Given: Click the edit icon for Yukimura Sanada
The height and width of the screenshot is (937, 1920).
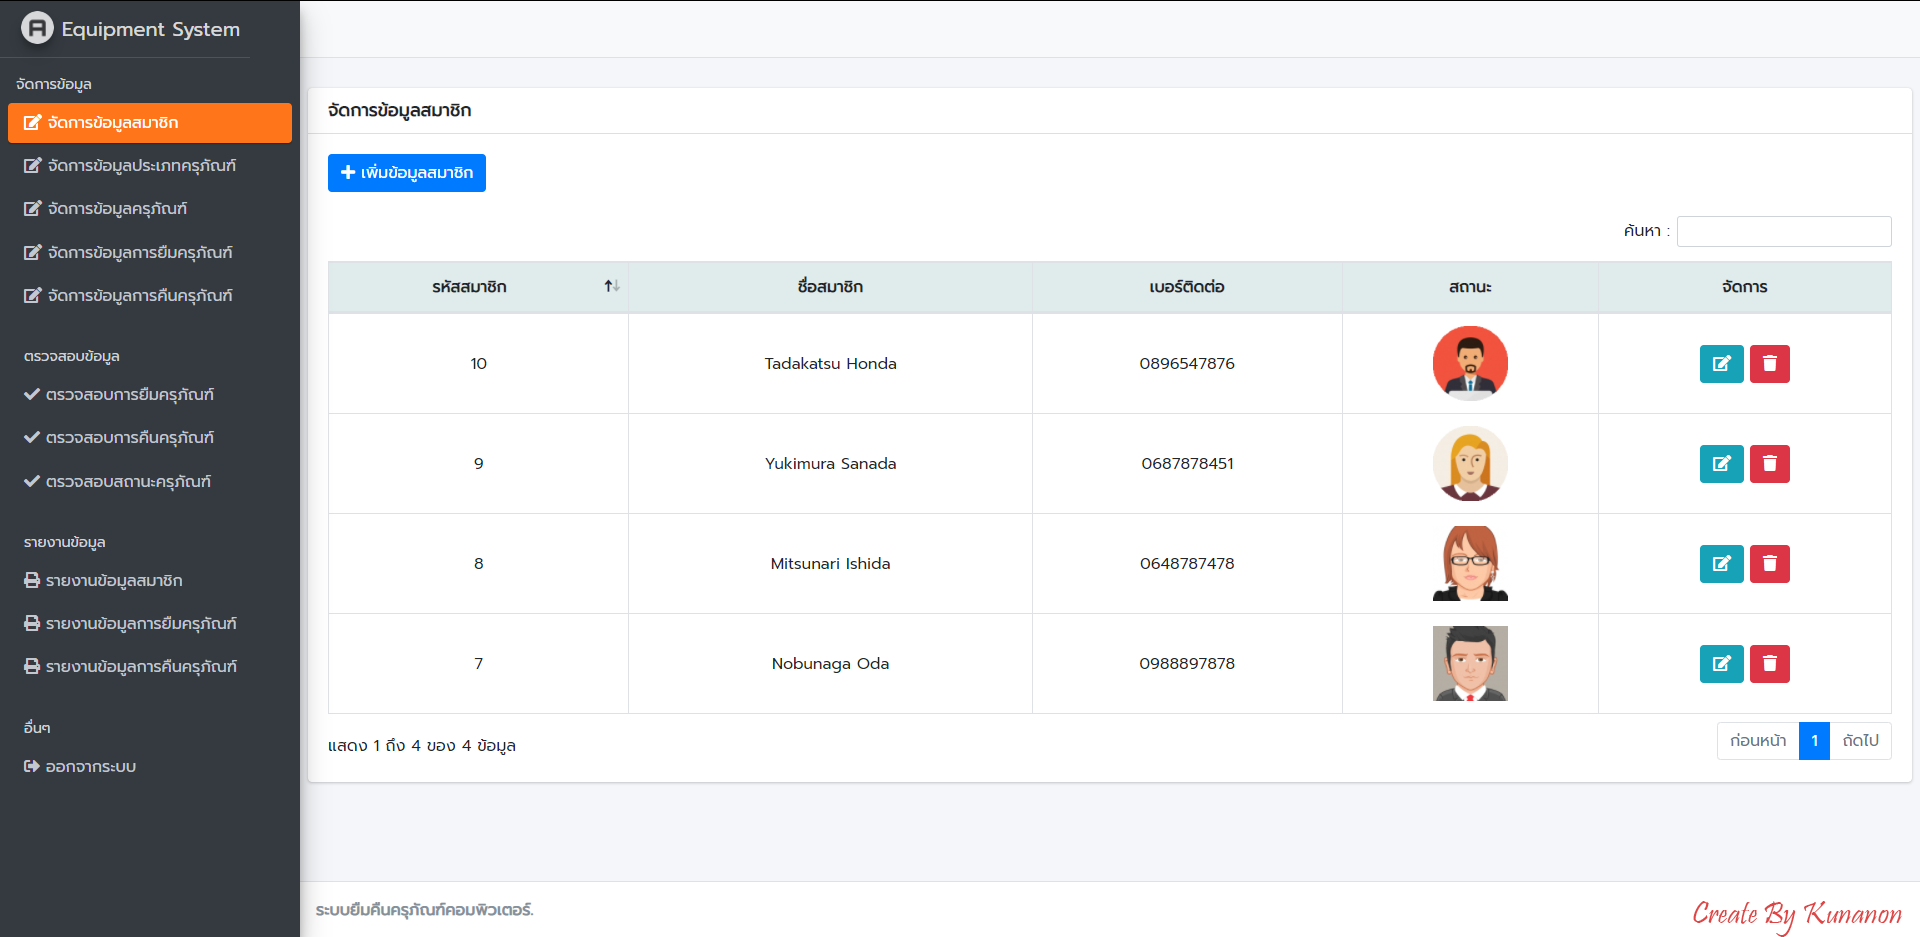Looking at the screenshot, I should click(1721, 464).
